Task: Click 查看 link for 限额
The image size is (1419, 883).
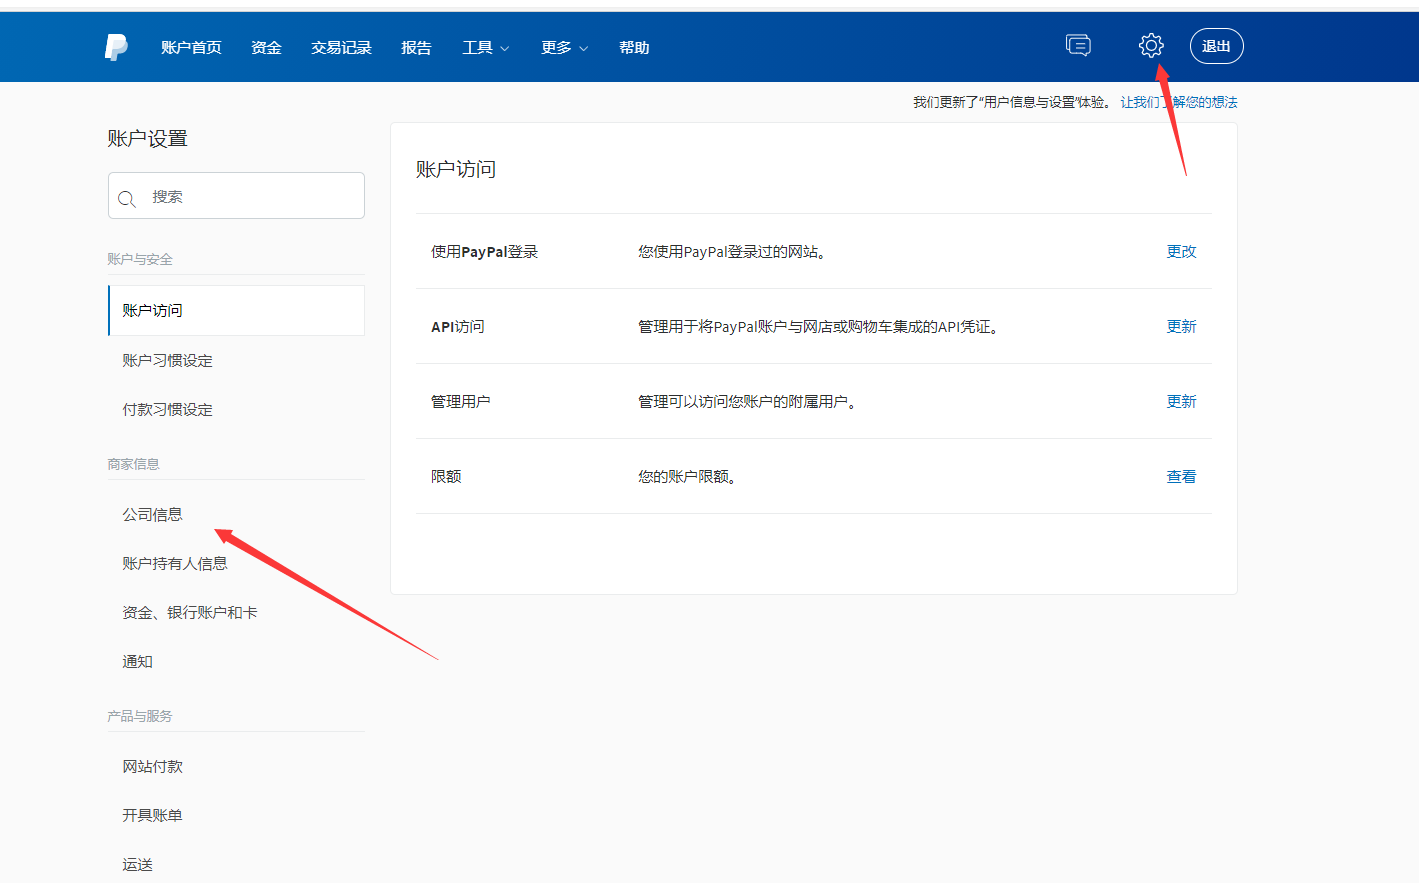Action: tap(1181, 477)
